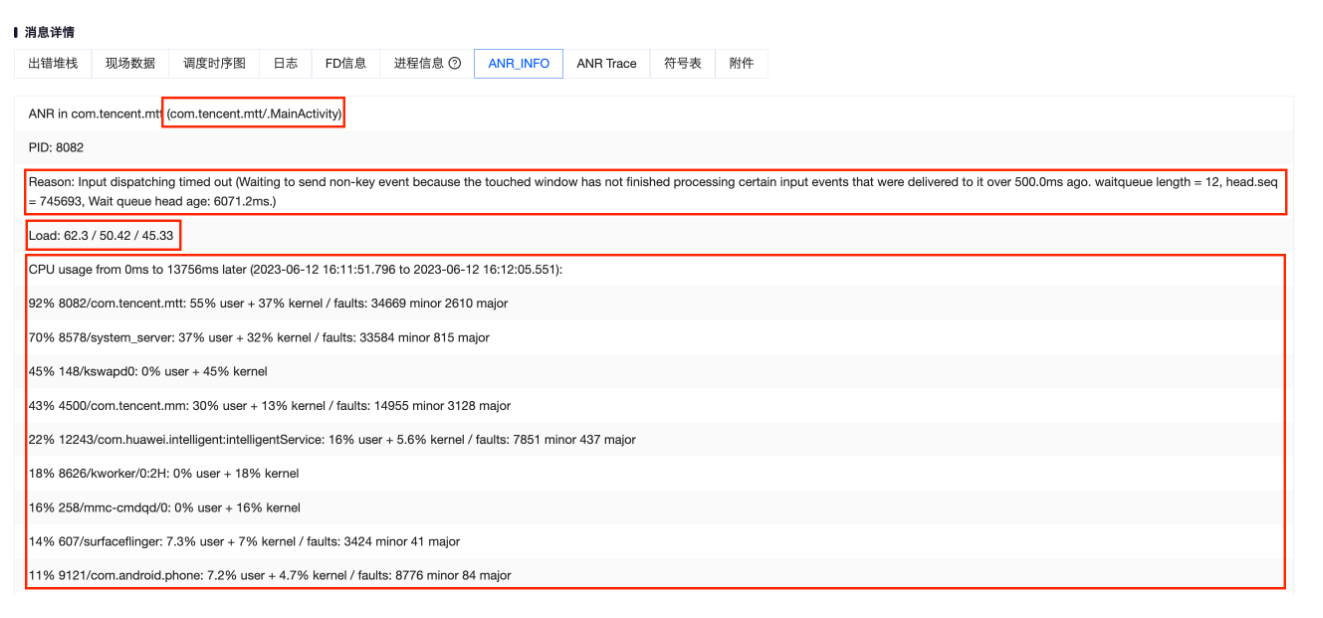1323x618 pixels.
Task: Select the ANR_INFO tab
Action: click(518, 63)
